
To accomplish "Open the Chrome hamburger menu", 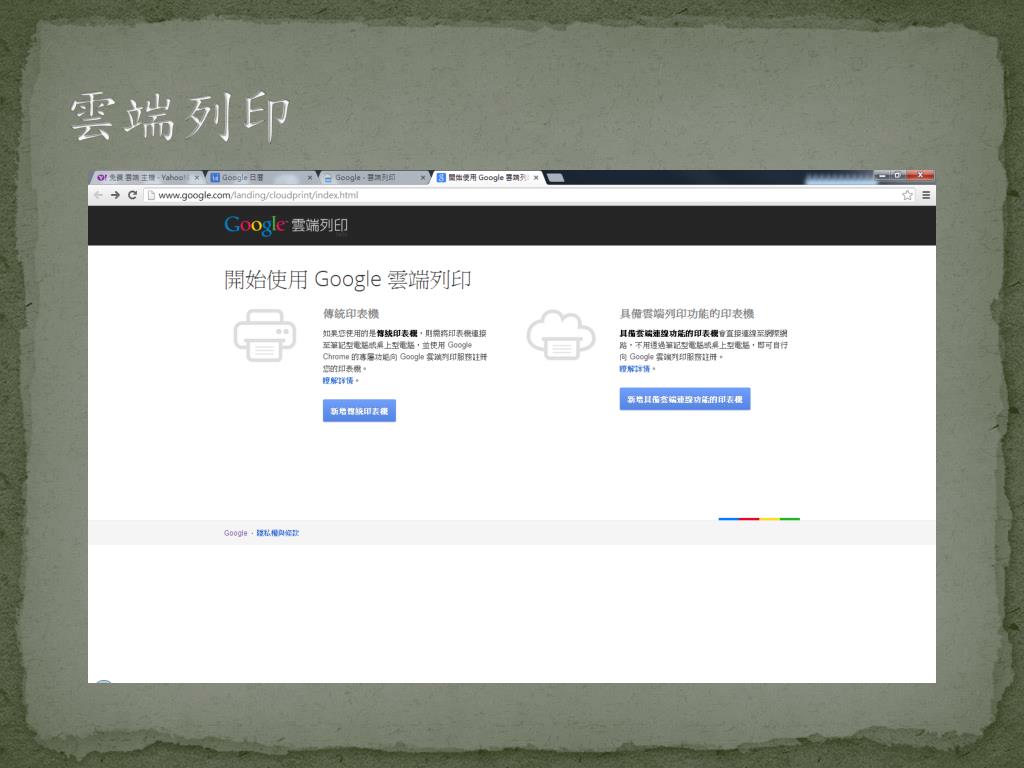I will (x=926, y=195).
